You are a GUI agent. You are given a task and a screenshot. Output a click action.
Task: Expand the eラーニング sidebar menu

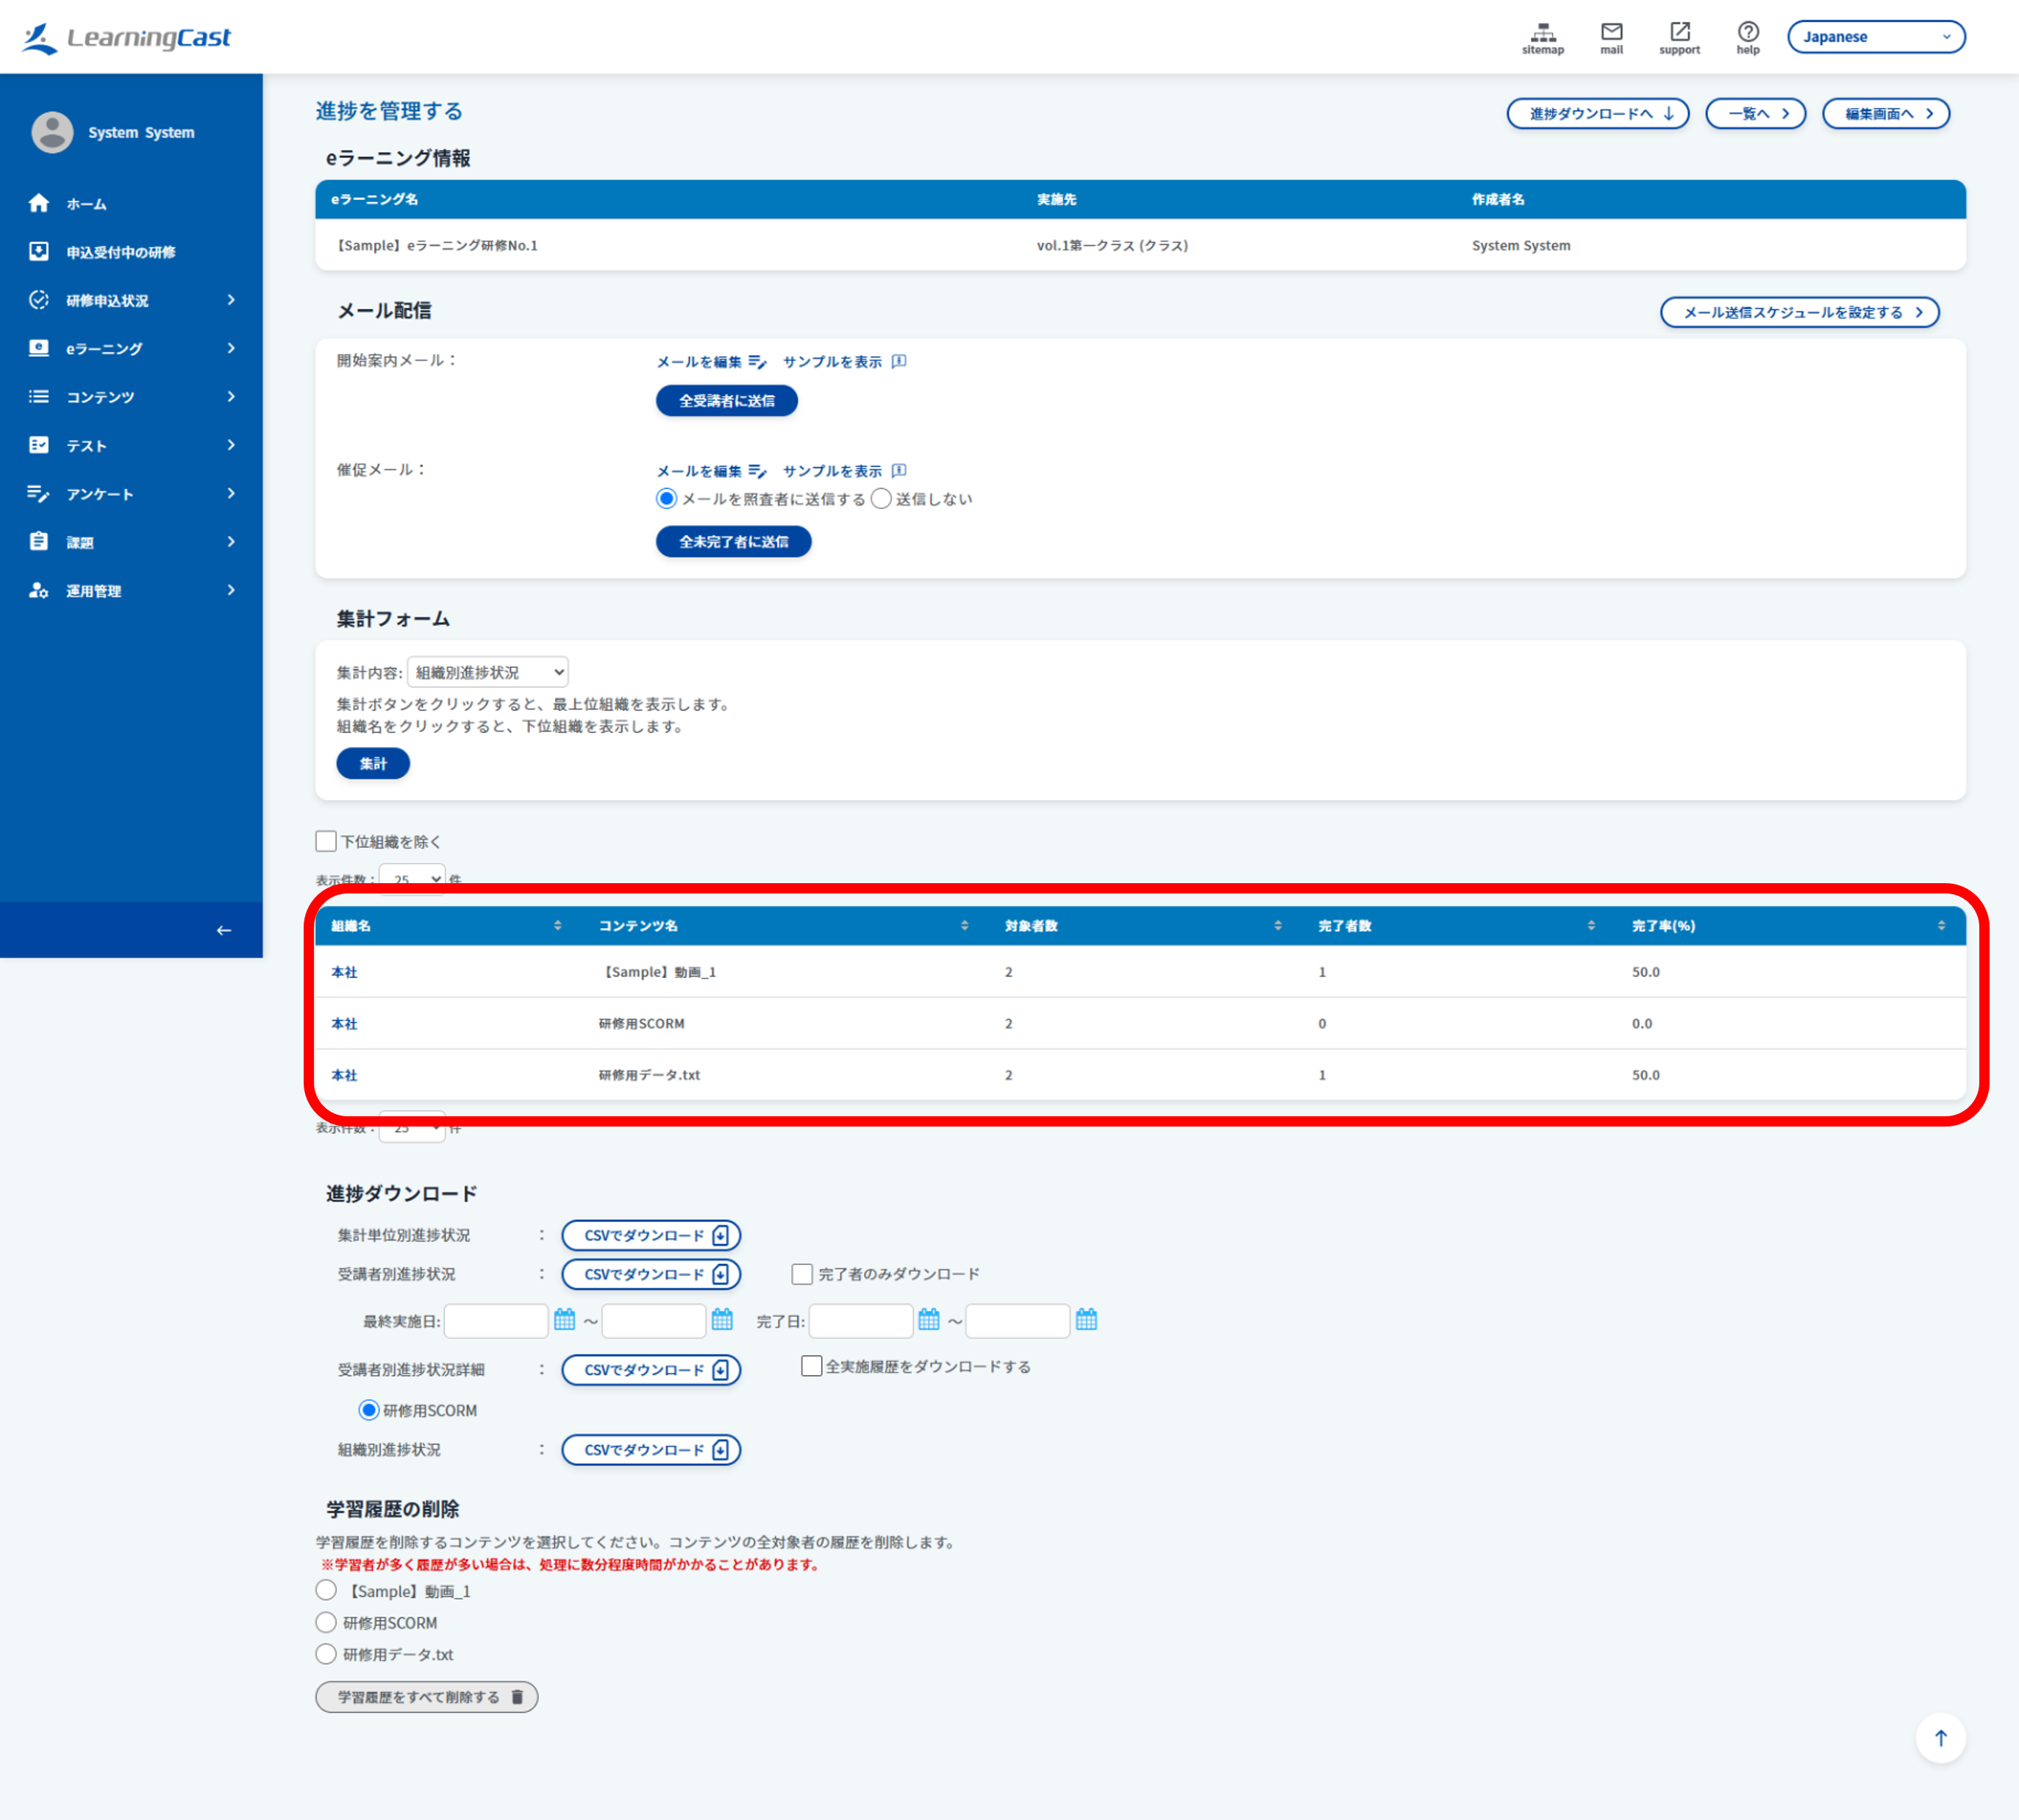[x=131, y=348]
